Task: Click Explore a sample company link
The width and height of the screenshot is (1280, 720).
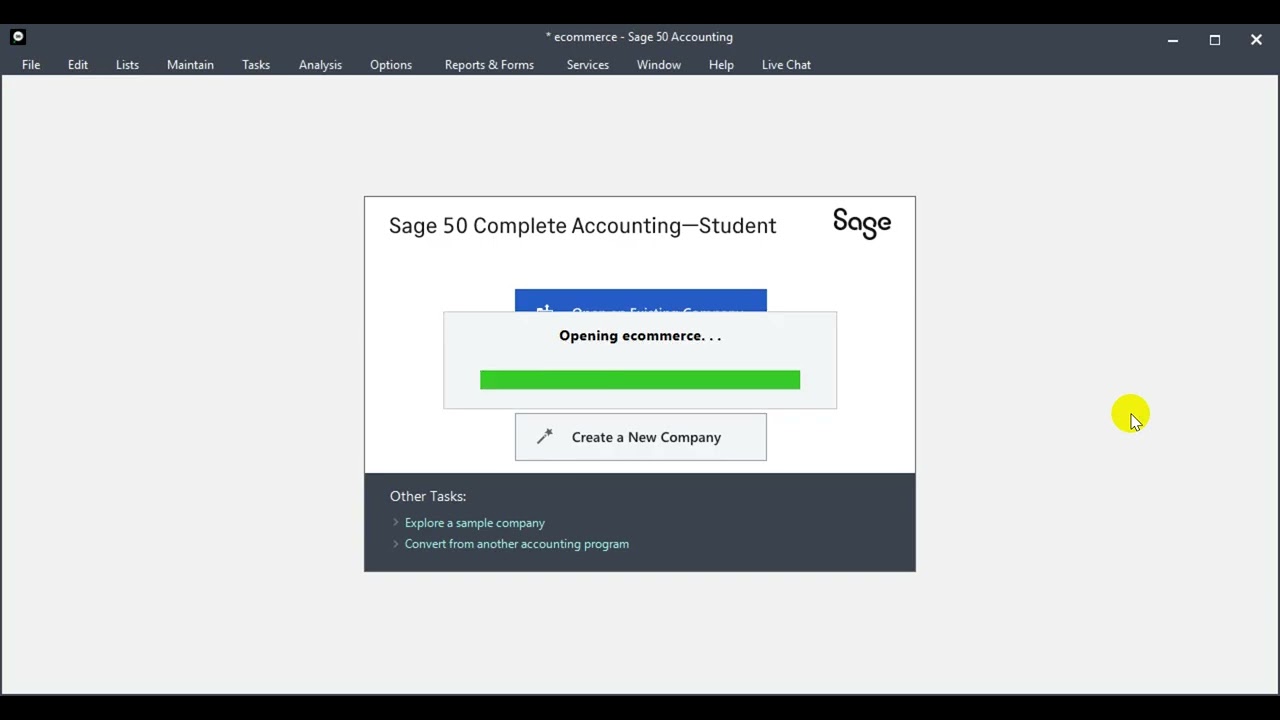Action: (475, 523)
